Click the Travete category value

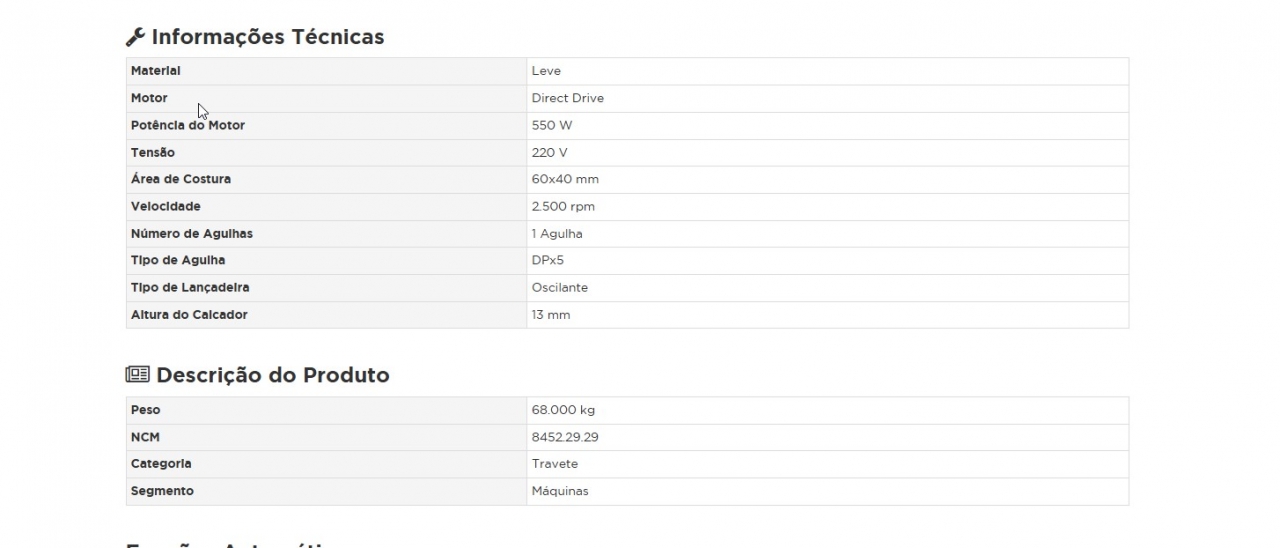(555, 464)
